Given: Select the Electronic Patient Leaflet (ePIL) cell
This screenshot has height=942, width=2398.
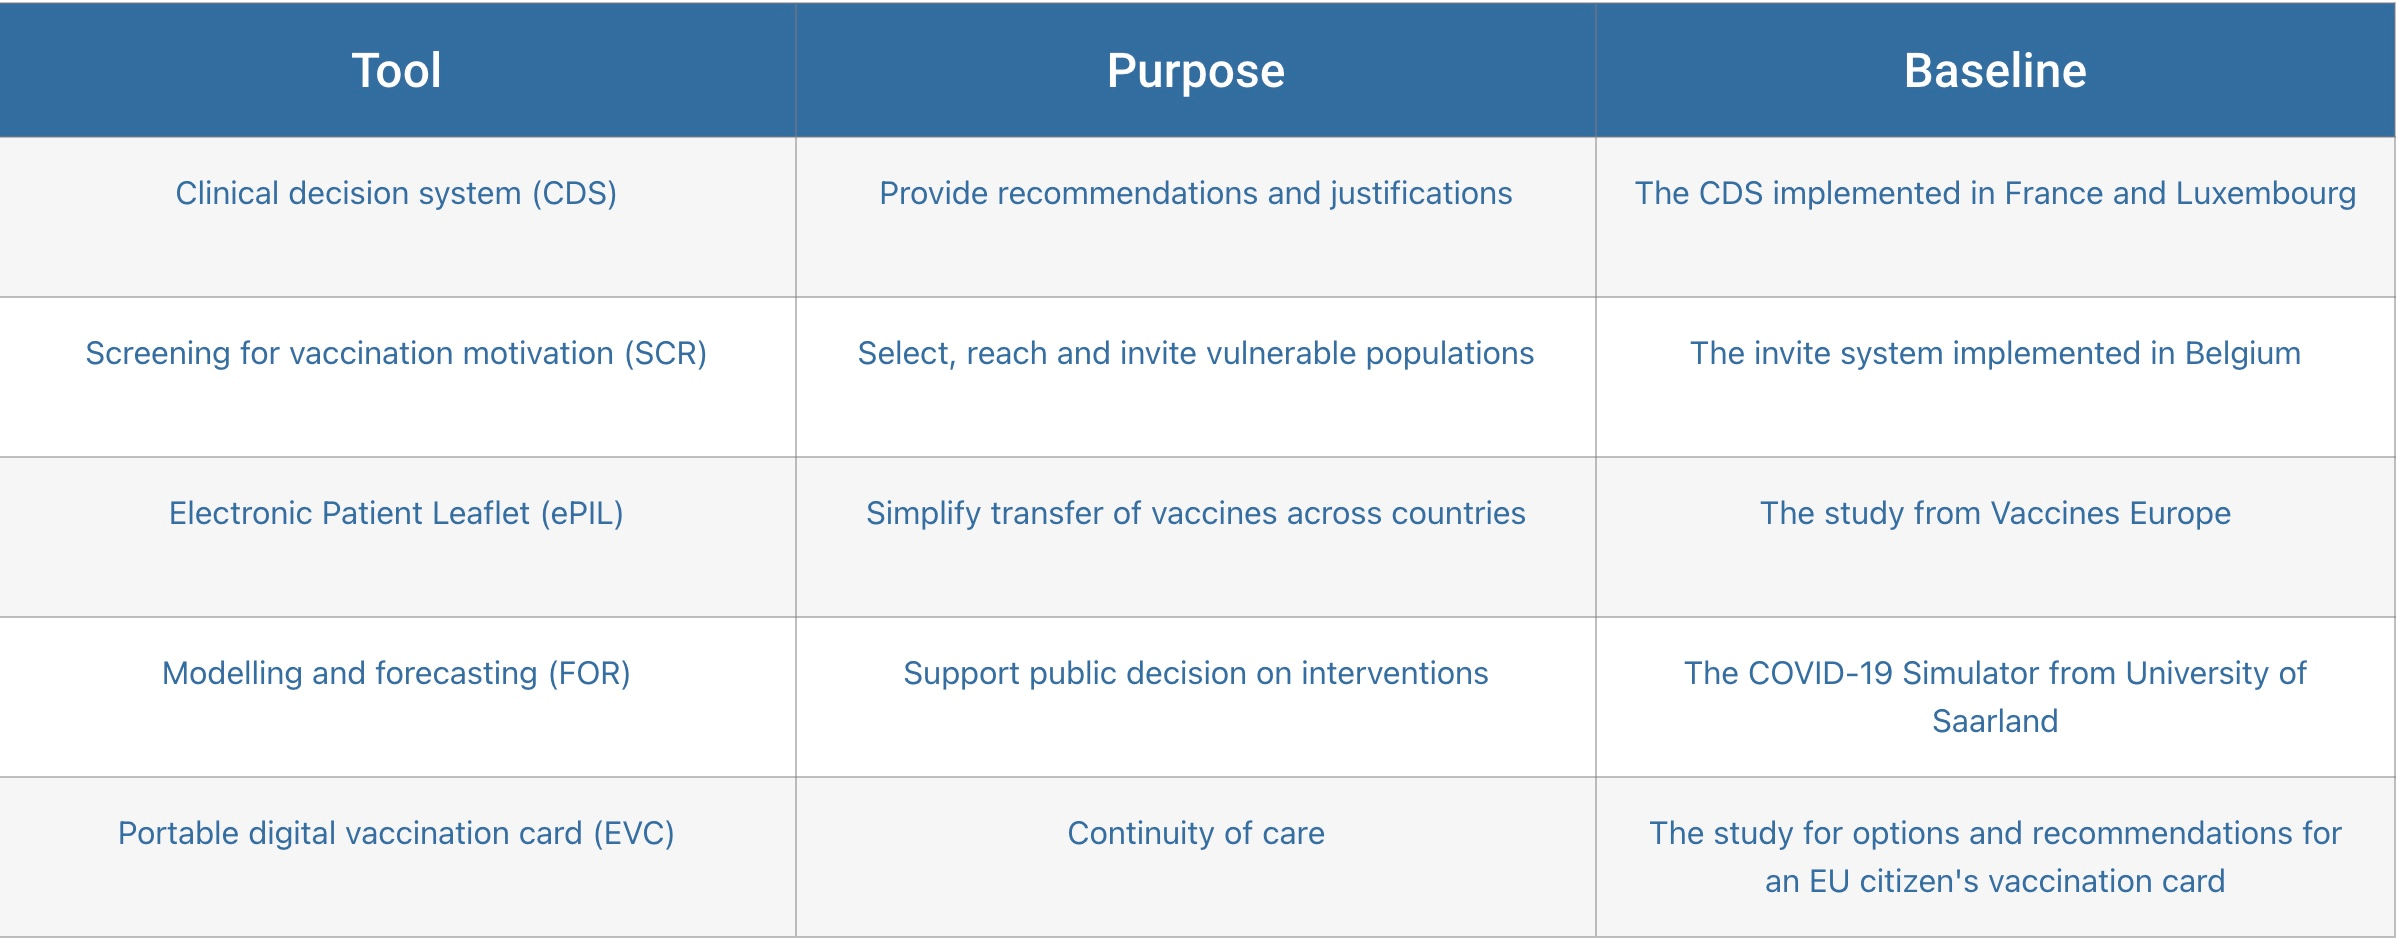Looking at the screenshot, I should point(397,537).
